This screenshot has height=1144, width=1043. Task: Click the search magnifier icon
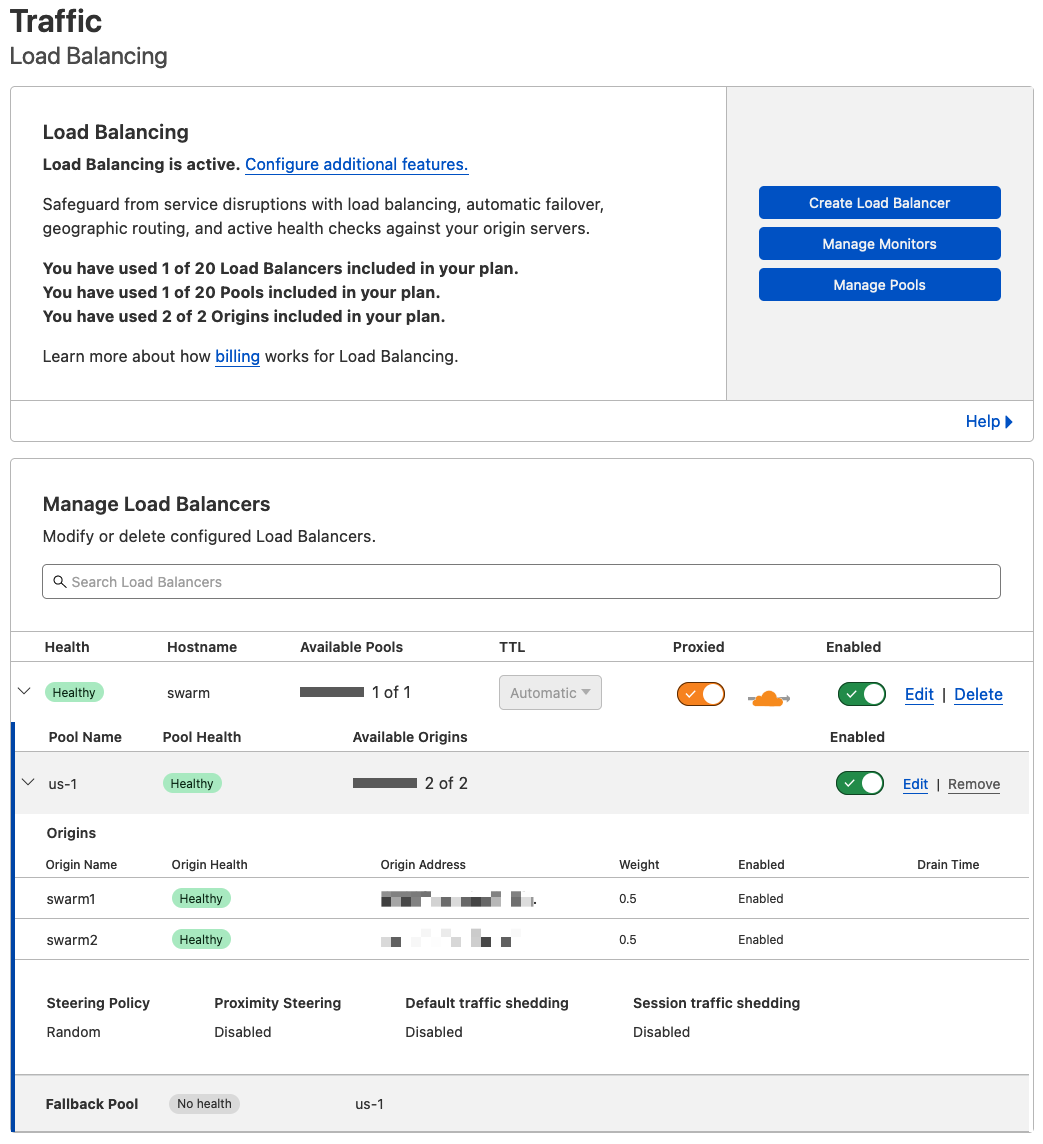tap(60, 581)
